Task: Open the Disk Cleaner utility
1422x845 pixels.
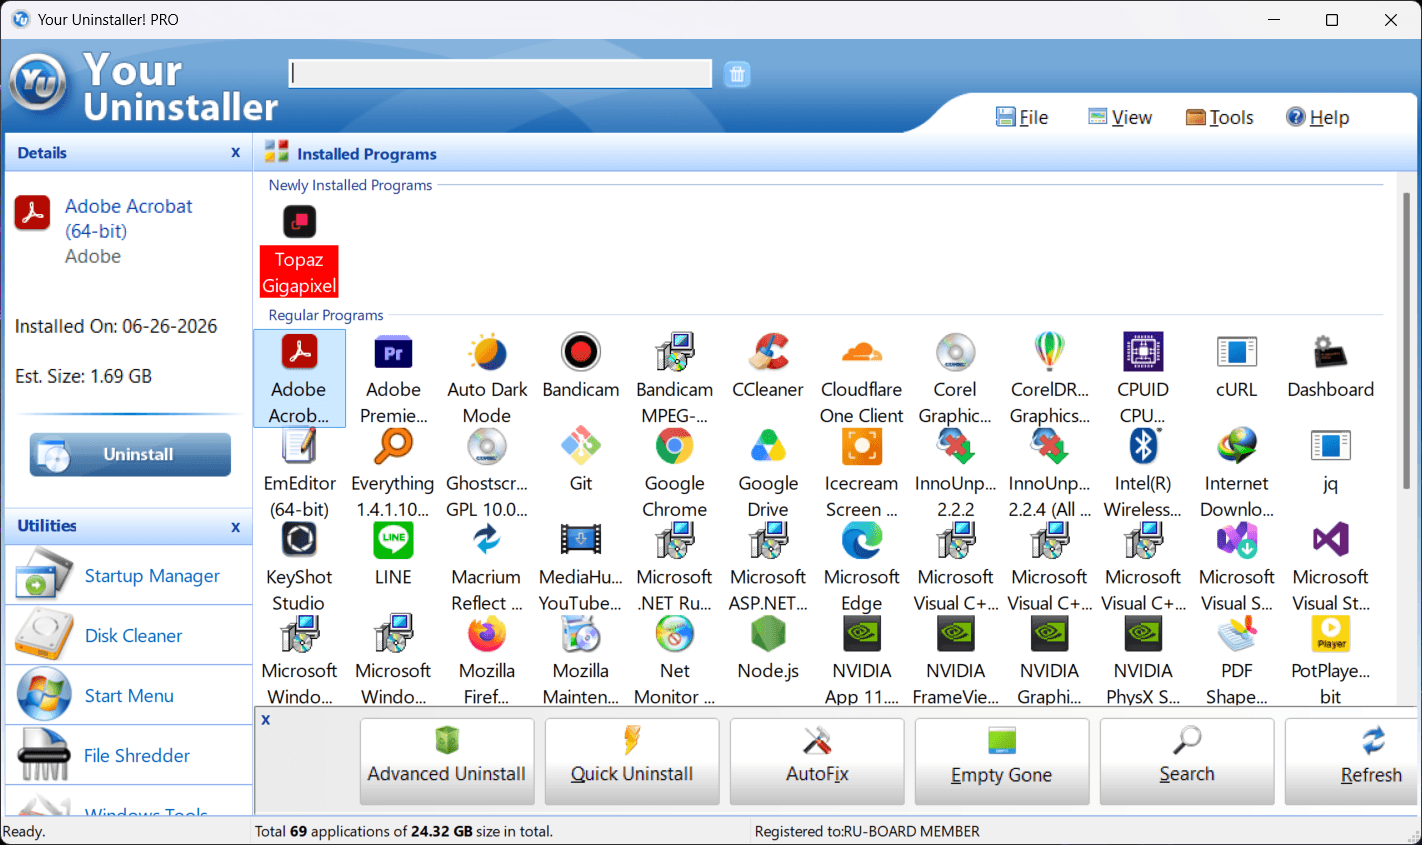Action: (x=129, y=635)
